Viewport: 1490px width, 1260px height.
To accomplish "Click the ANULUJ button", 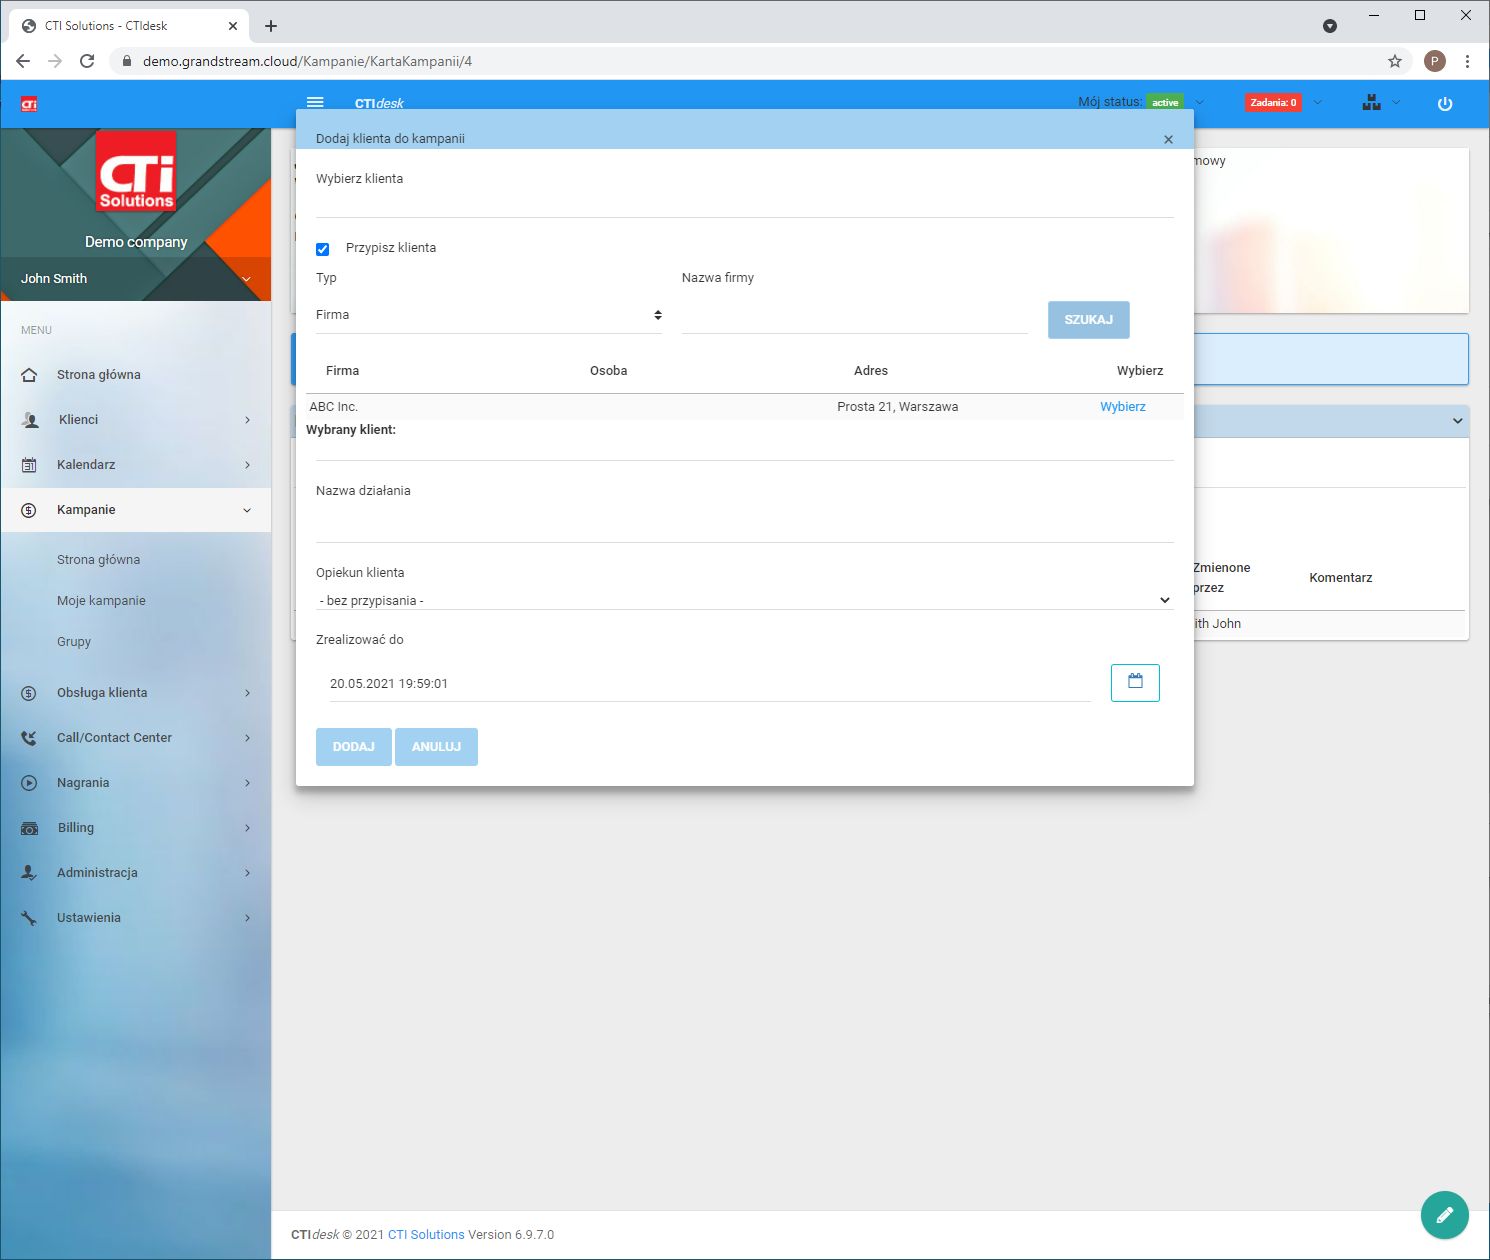I will tap(436, 747).
